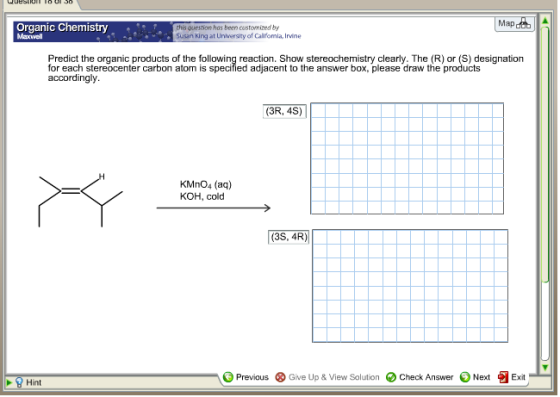The height and width of the screenshot is (397, 560).
Task: Click the scroll down arrow
Action: pos(545,367)
